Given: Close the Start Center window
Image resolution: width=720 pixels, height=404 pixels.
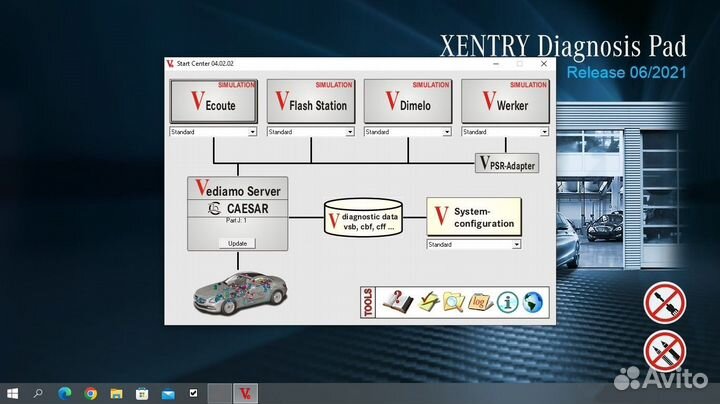Looking at the screenshot, I should click(544, 64).
